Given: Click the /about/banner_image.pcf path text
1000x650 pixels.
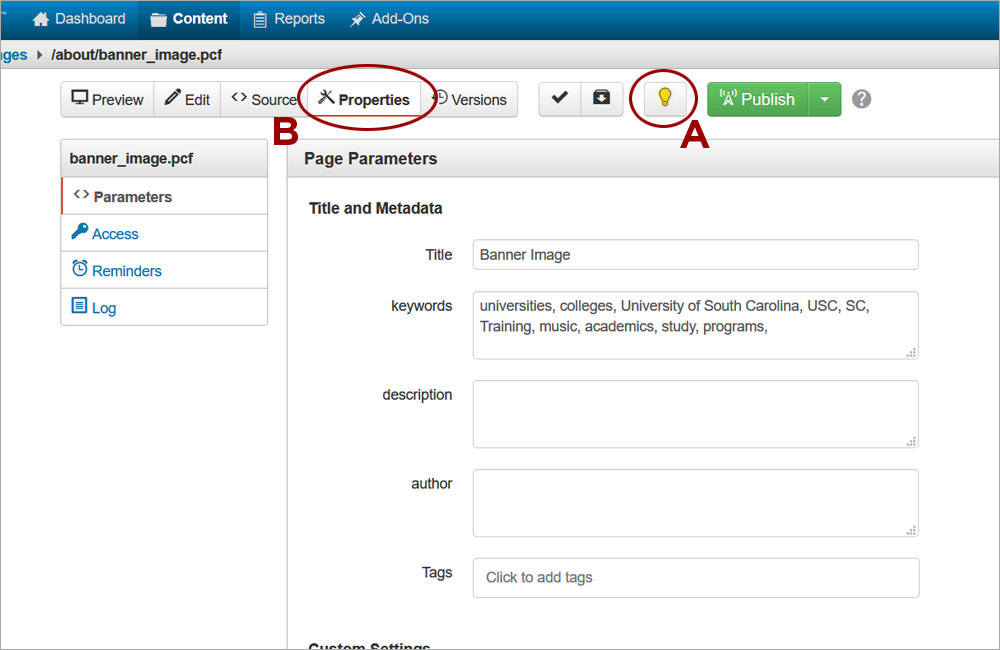Looking at the screenshot, I should coord(136,55).
